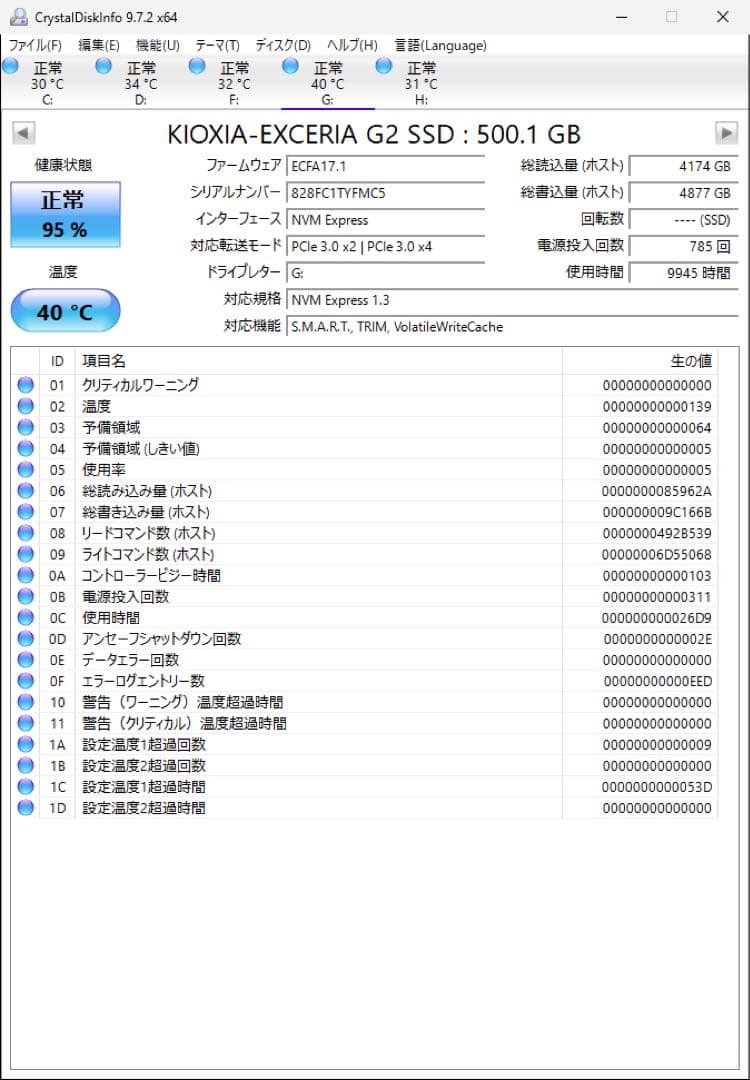Open the ディスク(D) menu

coord(283,45)
